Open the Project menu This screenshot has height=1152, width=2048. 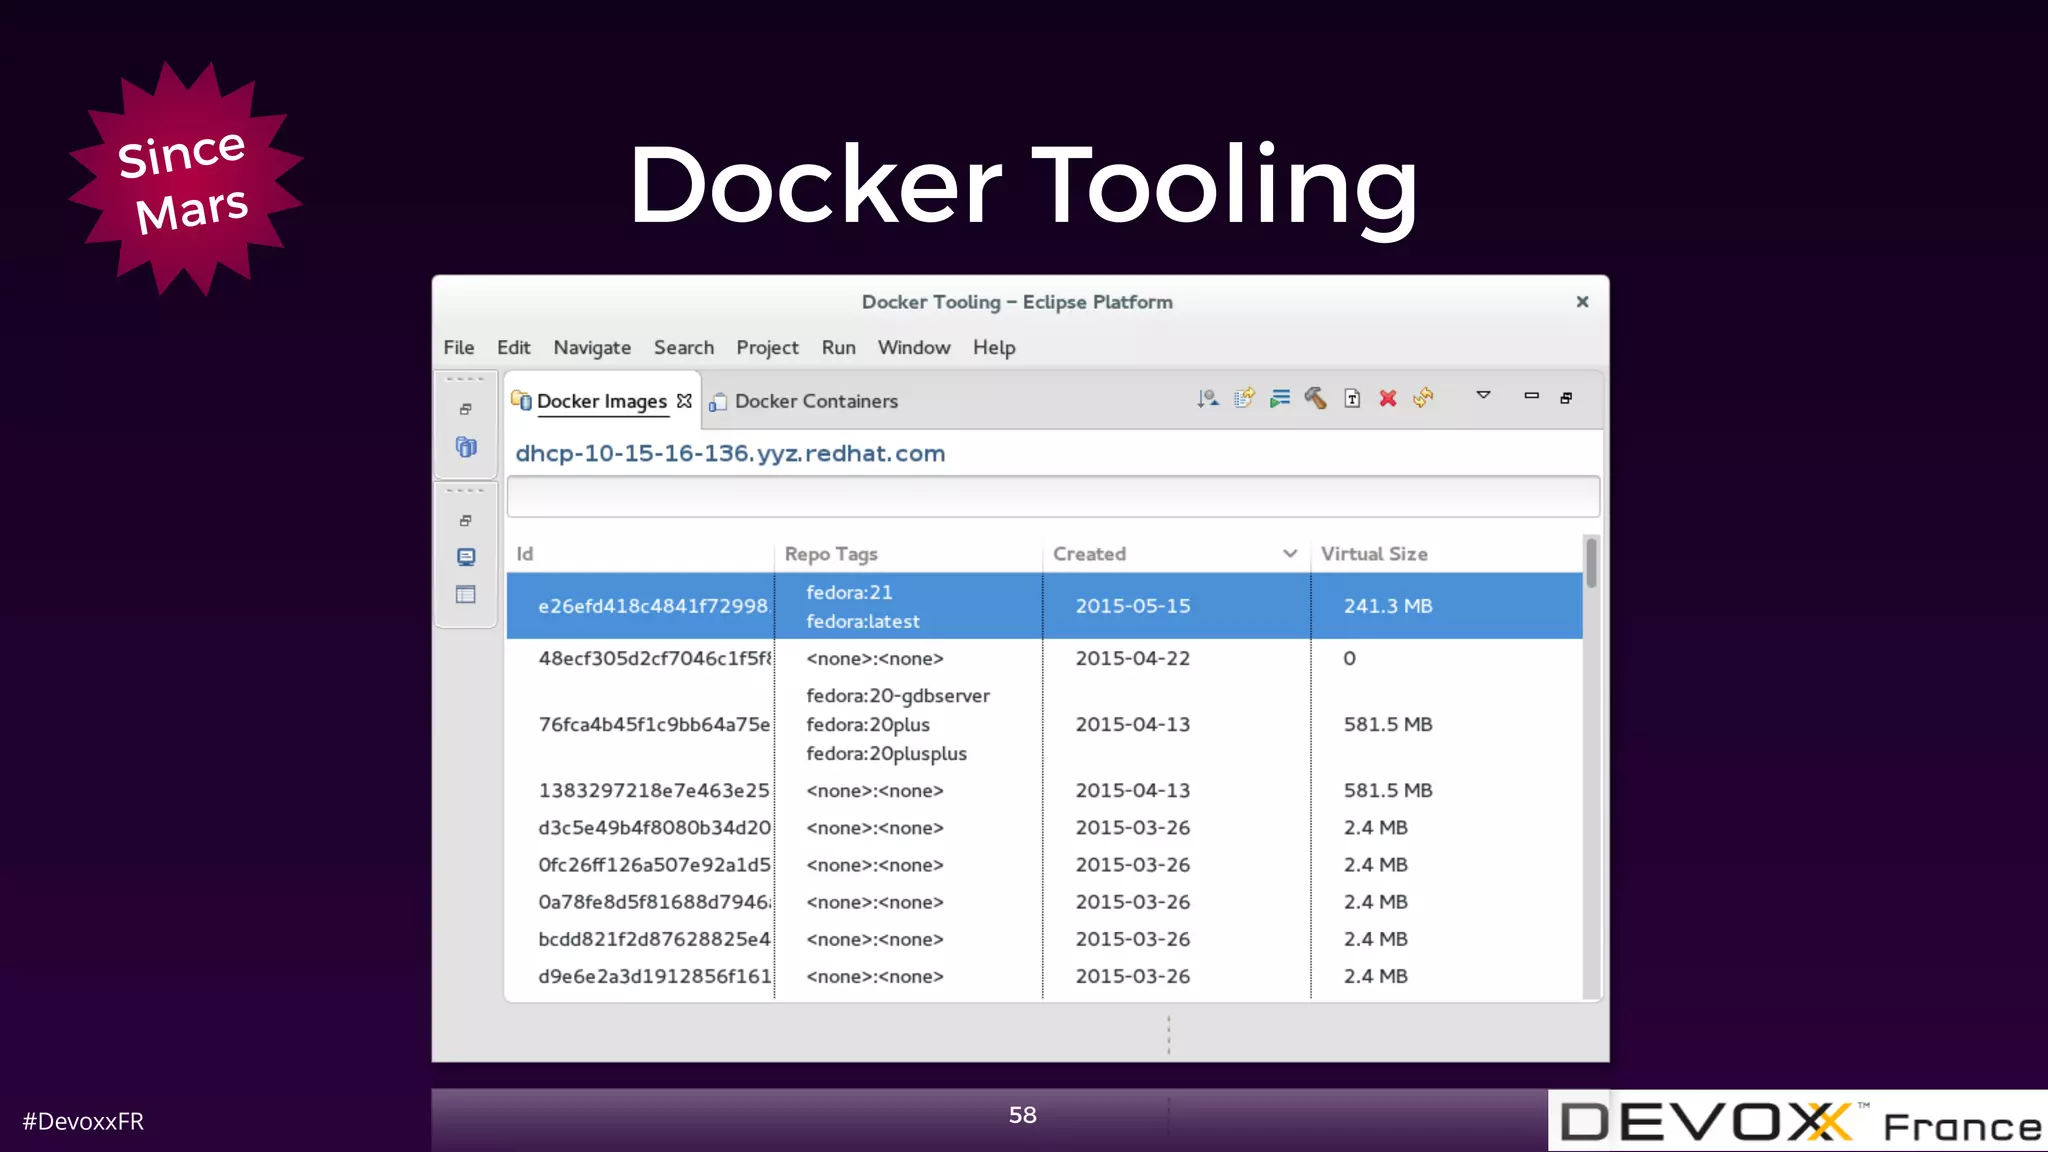click(x=767, y=347)
